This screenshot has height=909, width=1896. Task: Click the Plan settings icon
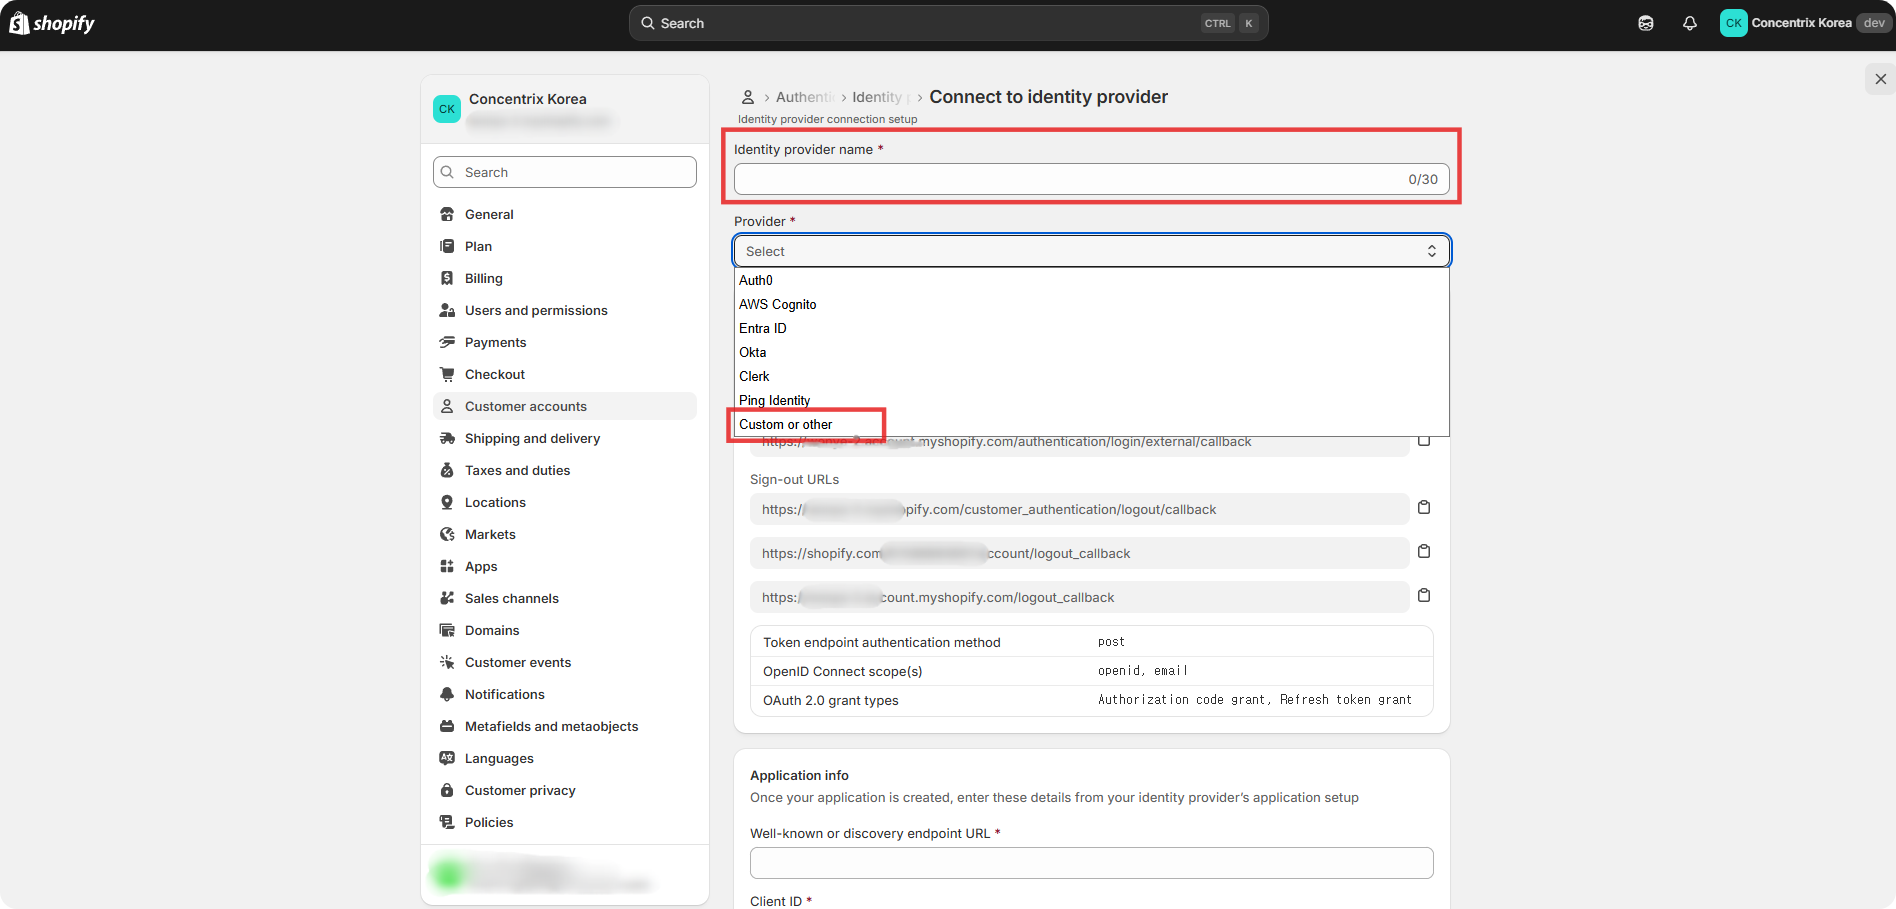pos(447,246)
